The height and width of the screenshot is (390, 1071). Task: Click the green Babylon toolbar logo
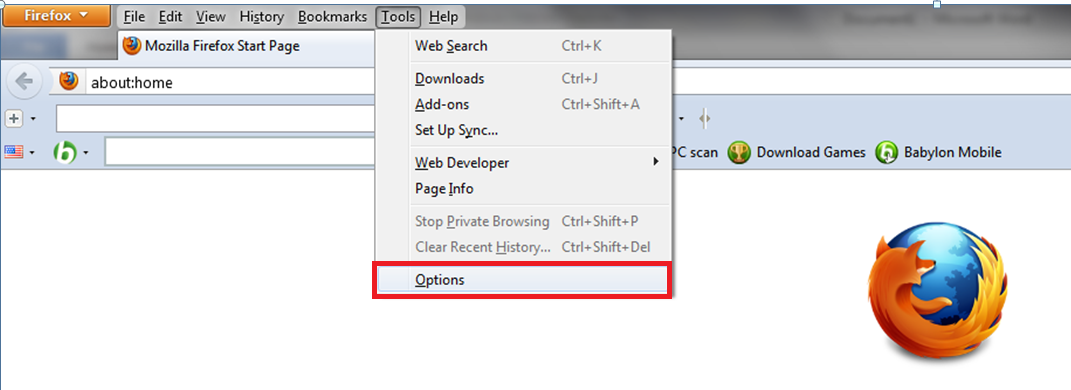[x=65, y=152]
